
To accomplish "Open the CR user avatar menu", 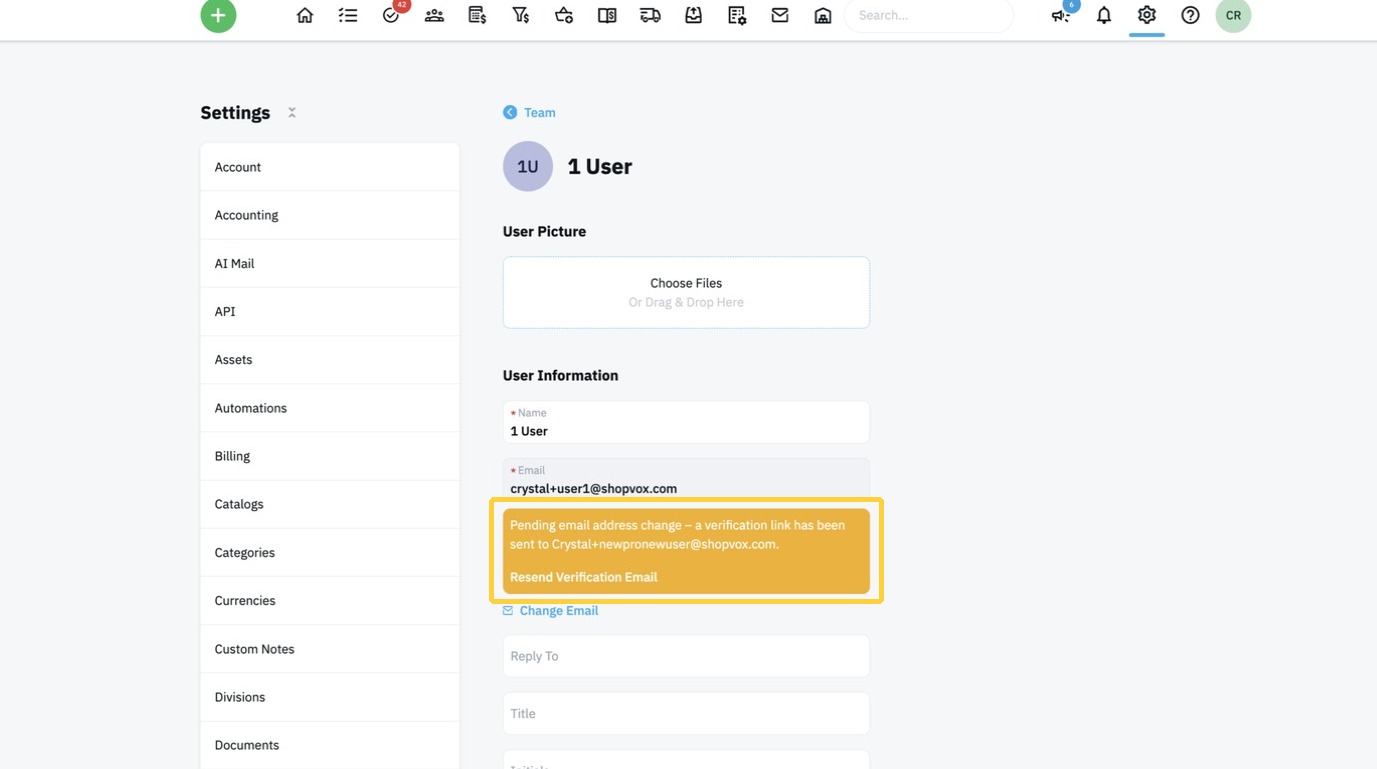I will (1233, 15).
